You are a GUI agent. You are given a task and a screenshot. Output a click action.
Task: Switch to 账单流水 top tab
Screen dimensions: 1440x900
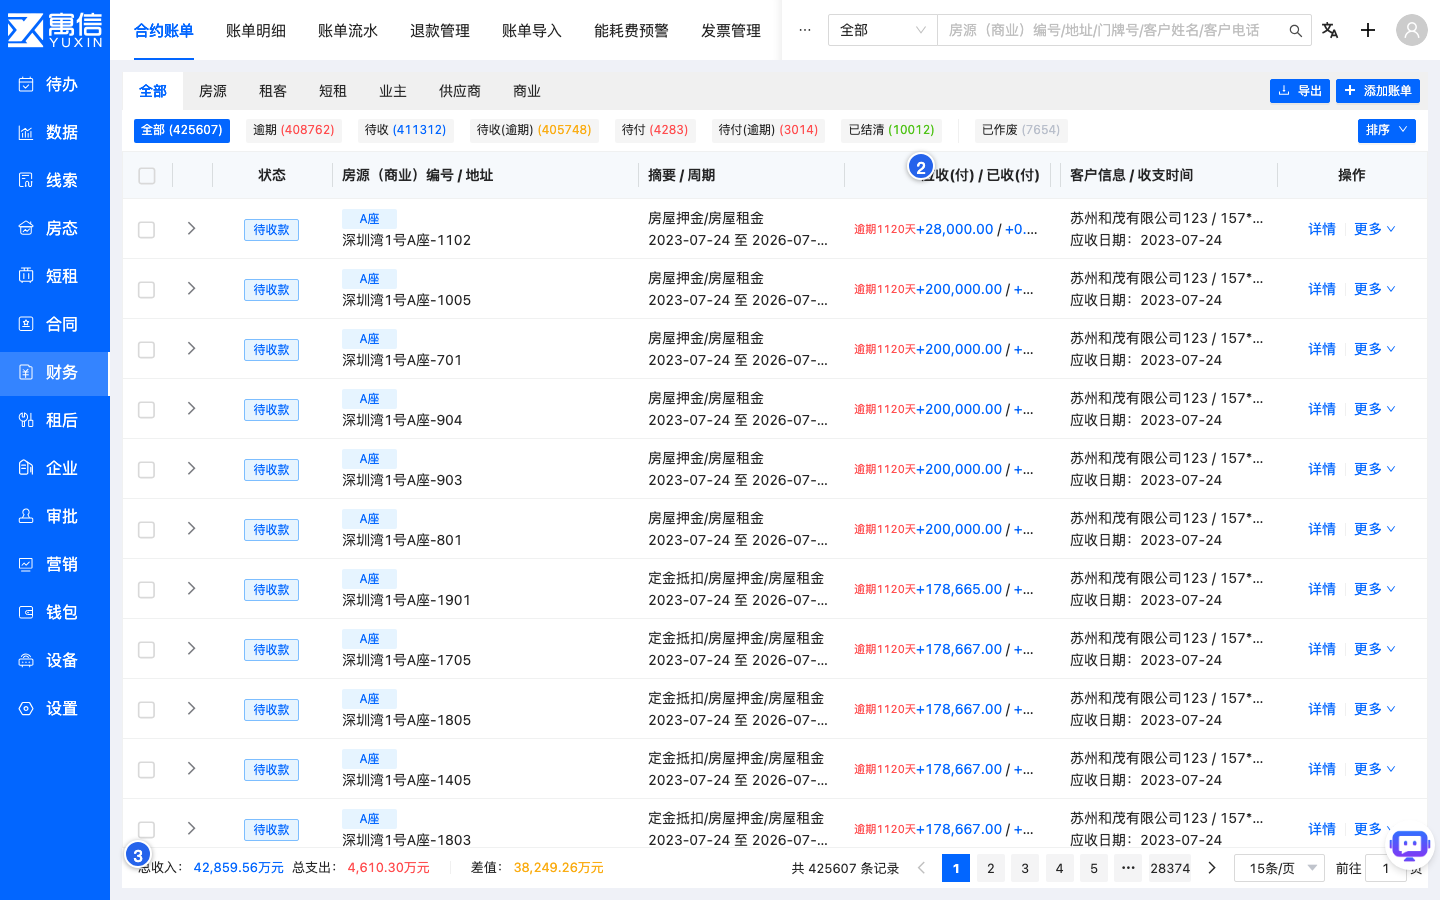[x=348, y=31]
